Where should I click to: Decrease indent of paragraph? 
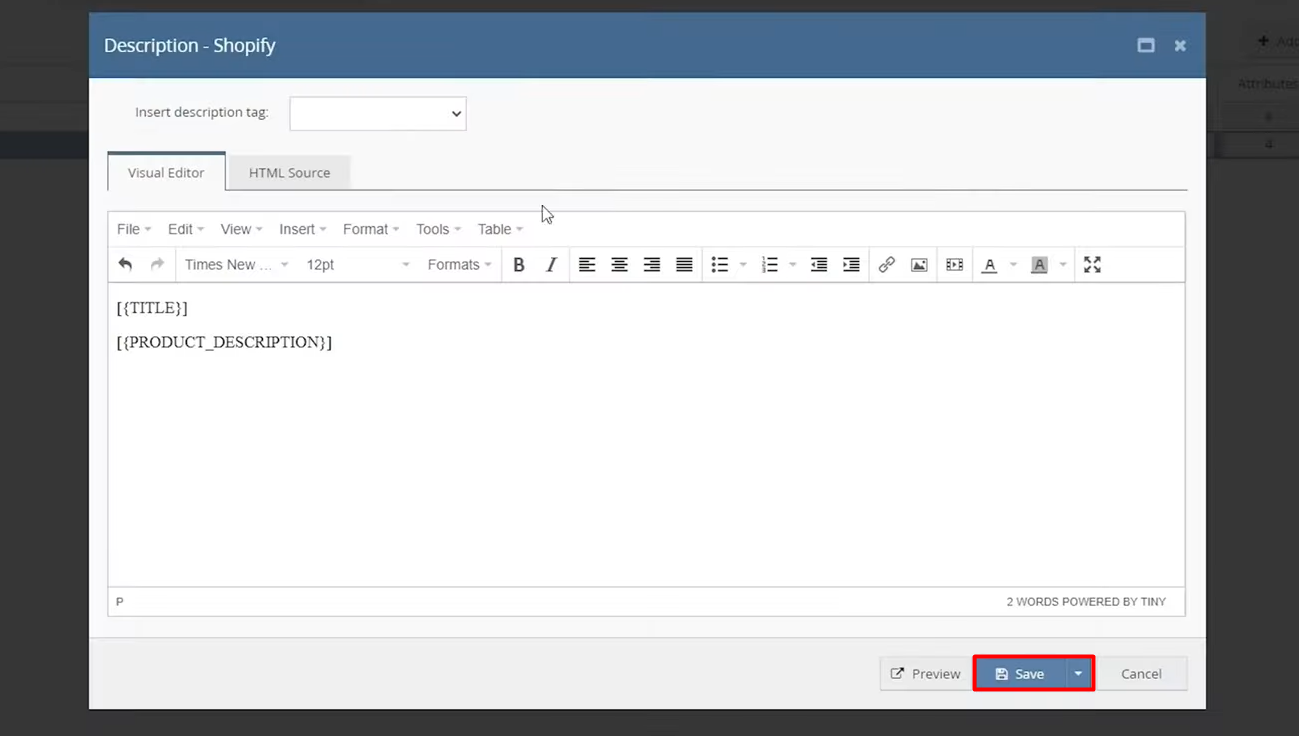coord(819,265)
